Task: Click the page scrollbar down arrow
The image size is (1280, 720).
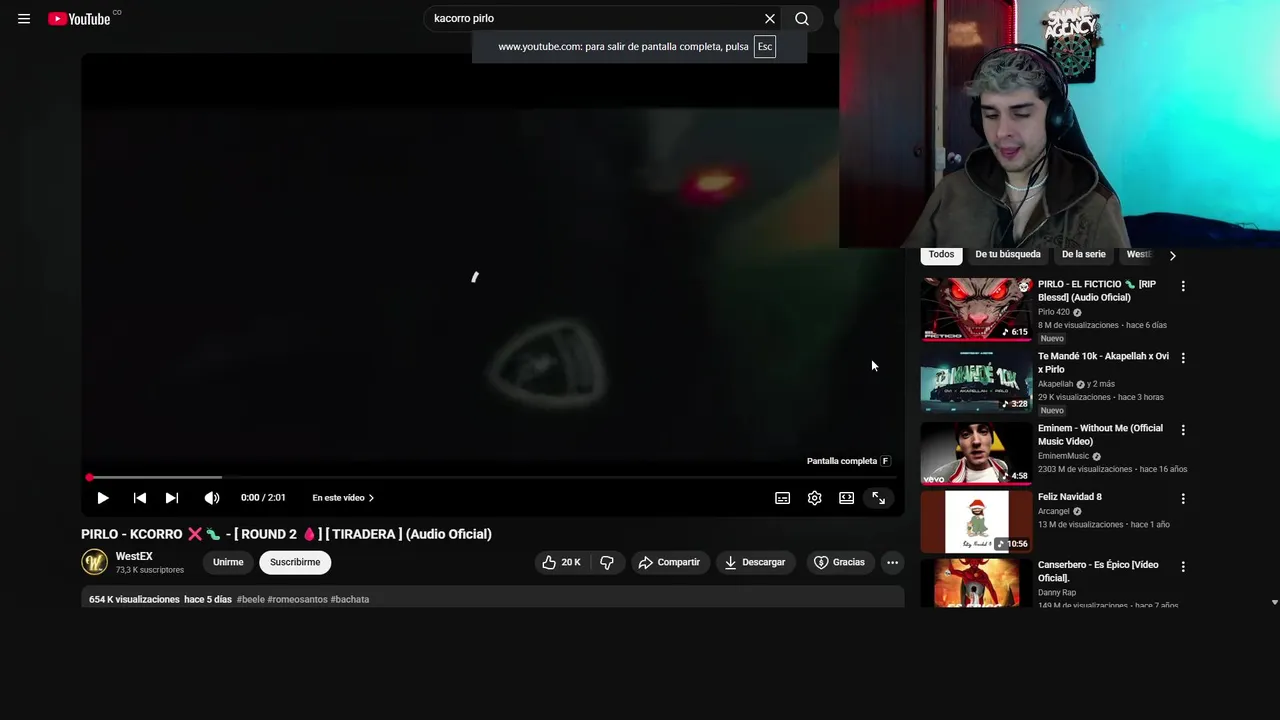Action: (x=1274, y=603)
